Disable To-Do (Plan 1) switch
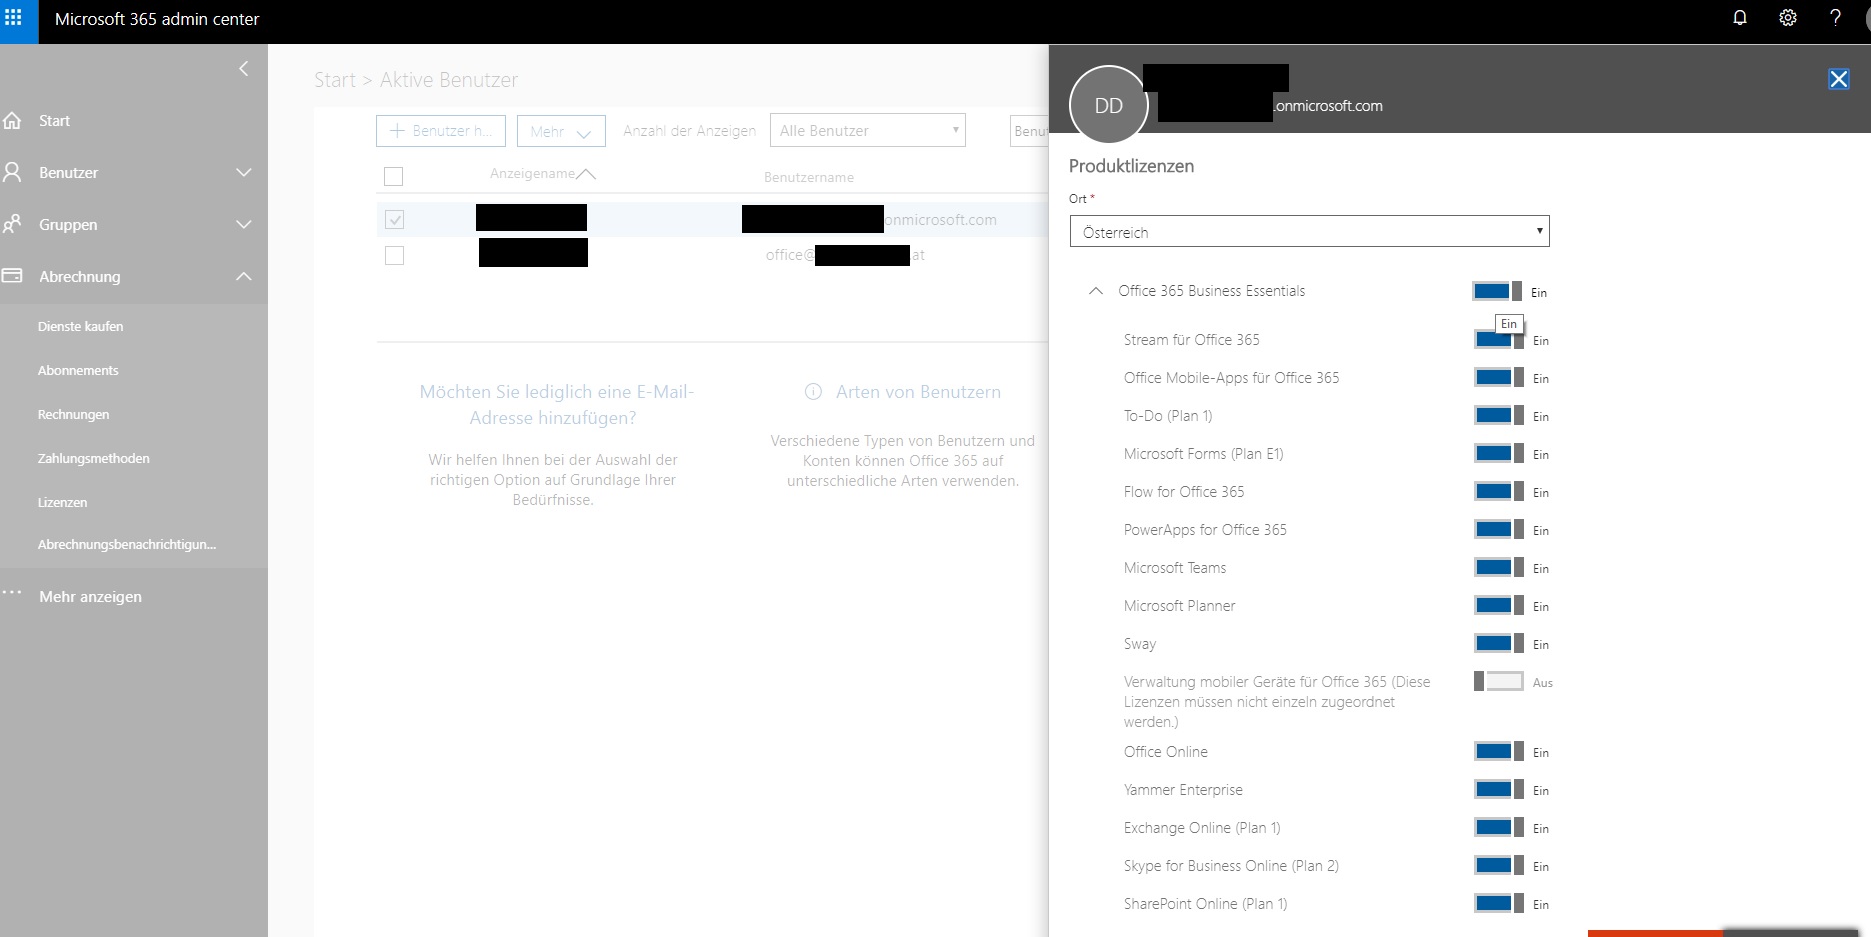Screen dimensions: 1871x937 click(x=1499, y=415)
